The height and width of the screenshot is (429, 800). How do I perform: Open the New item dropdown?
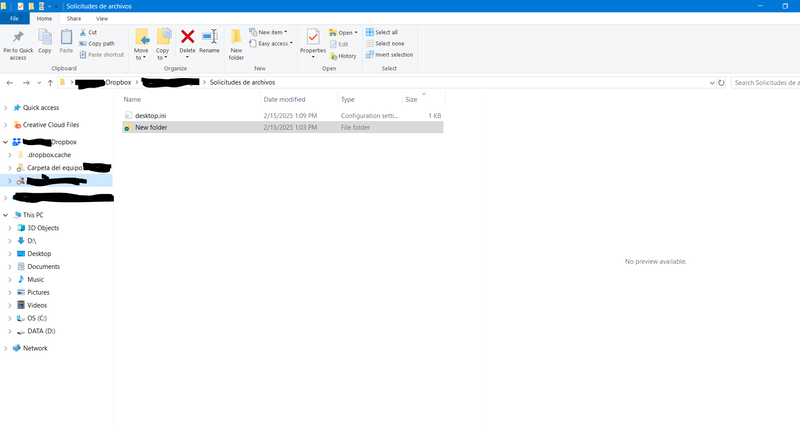pos(270,32)
